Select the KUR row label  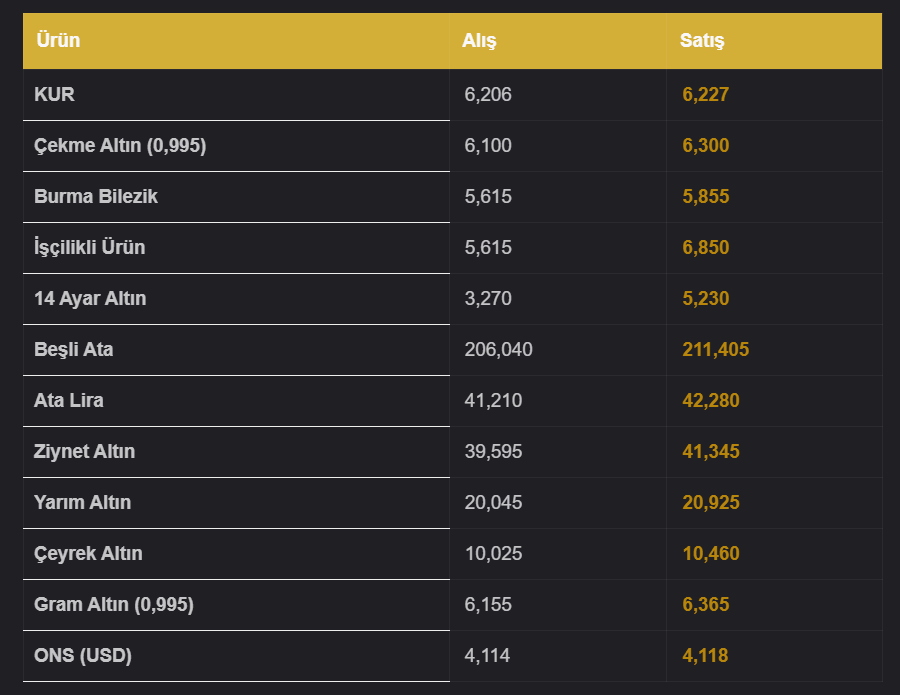pyautogui.click(x=55, y=94)
